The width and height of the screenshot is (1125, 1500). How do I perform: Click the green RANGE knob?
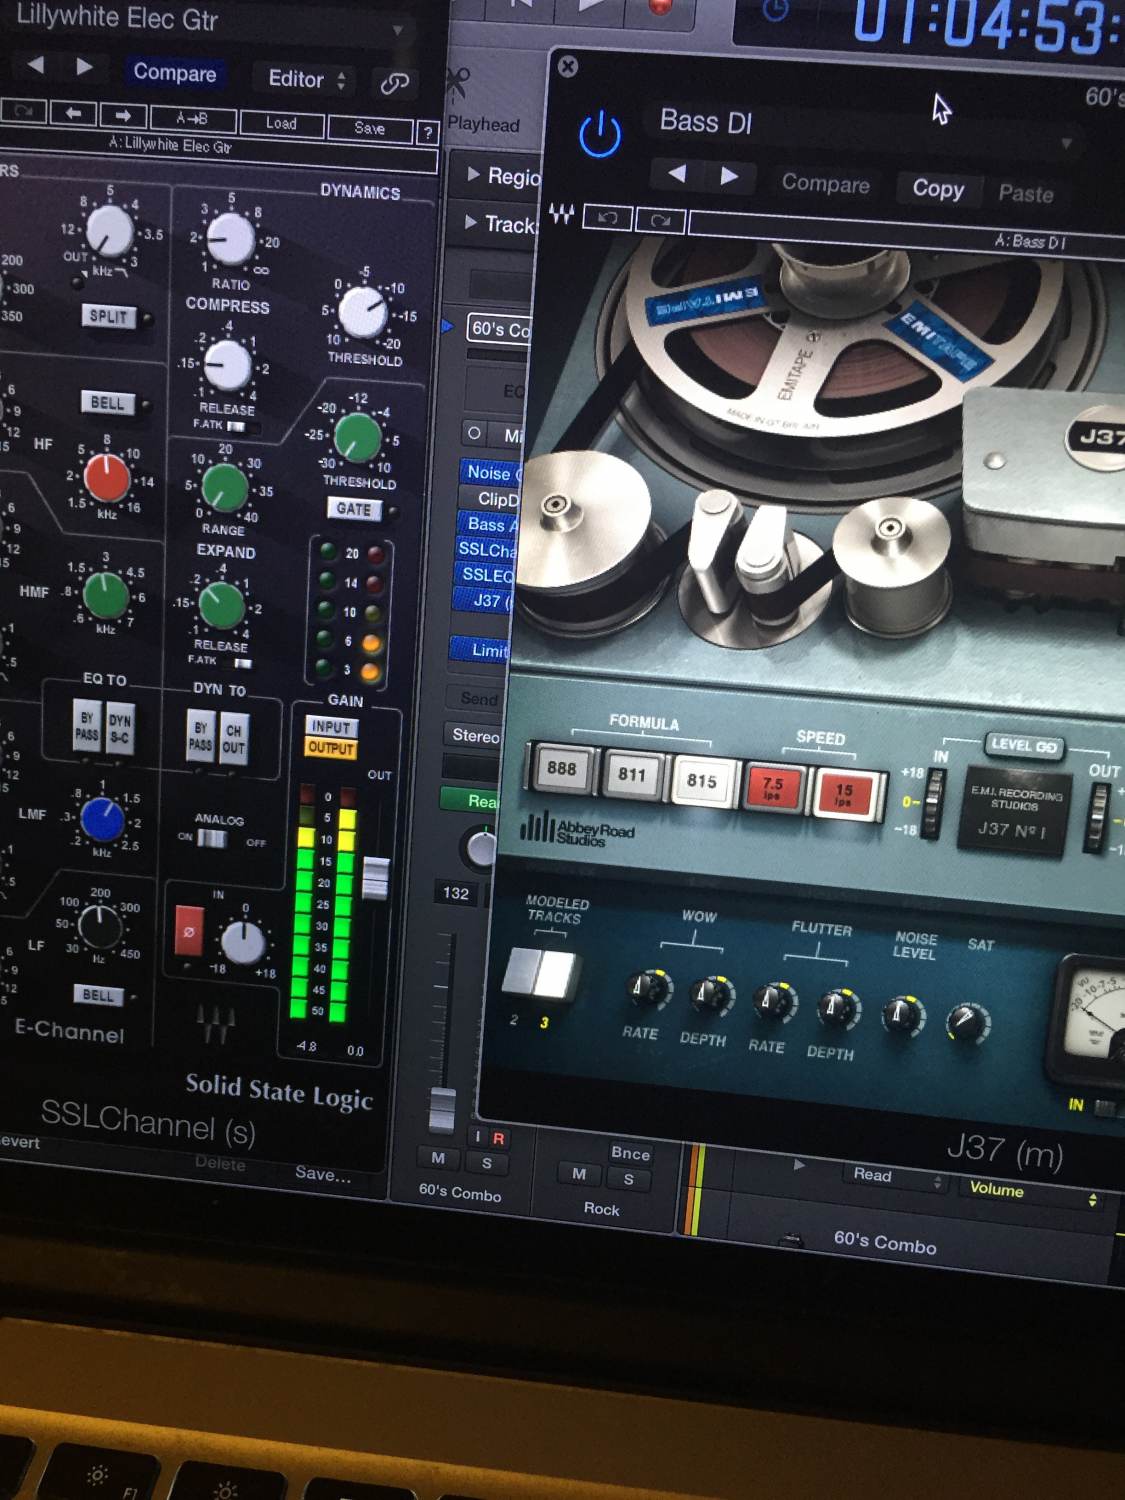pos(225,486)
